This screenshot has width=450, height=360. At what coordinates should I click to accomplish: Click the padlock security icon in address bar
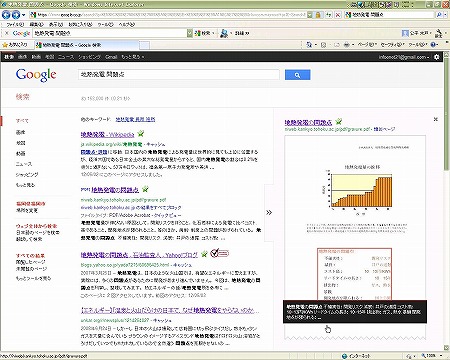click(x=318, y=15)
